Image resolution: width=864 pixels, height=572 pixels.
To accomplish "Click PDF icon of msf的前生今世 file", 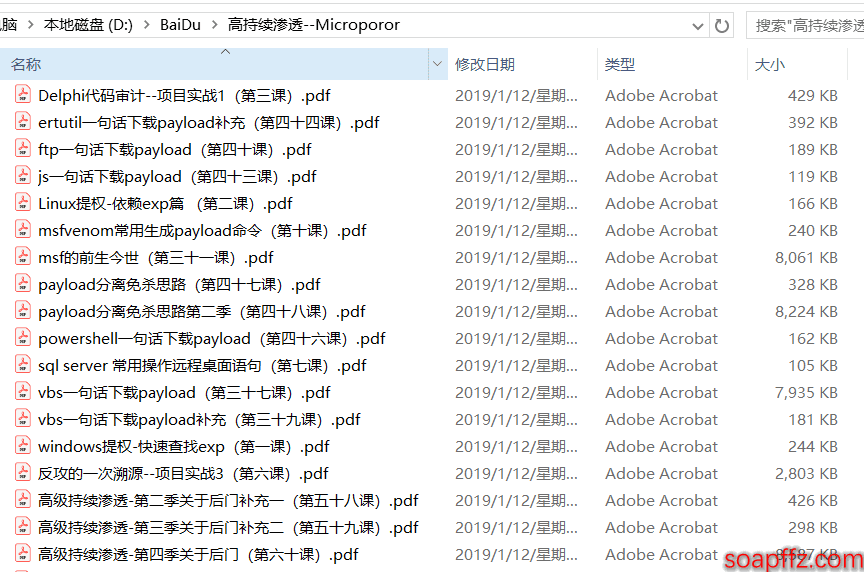I will [23, 257].
